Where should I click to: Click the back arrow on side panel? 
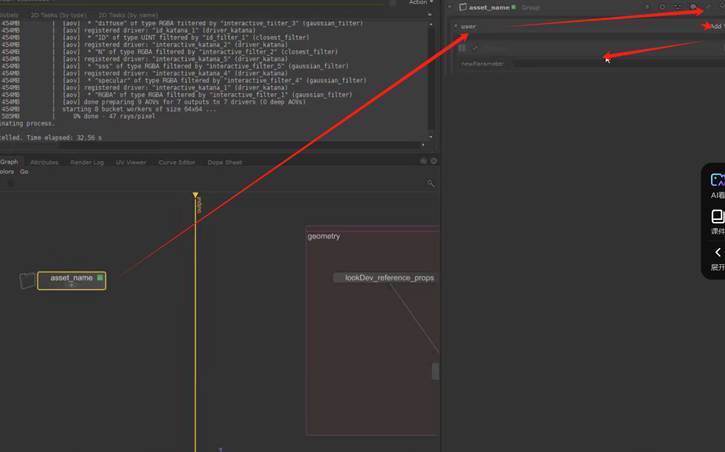pos(717,252)
